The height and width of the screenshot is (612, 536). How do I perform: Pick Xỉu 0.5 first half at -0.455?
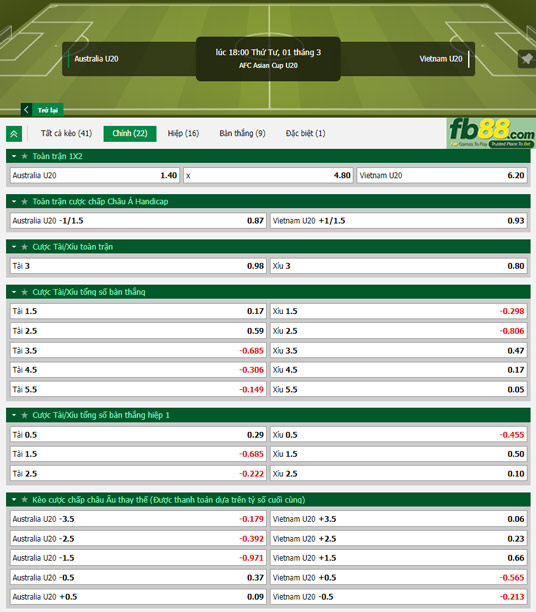[x=399, y=435]
